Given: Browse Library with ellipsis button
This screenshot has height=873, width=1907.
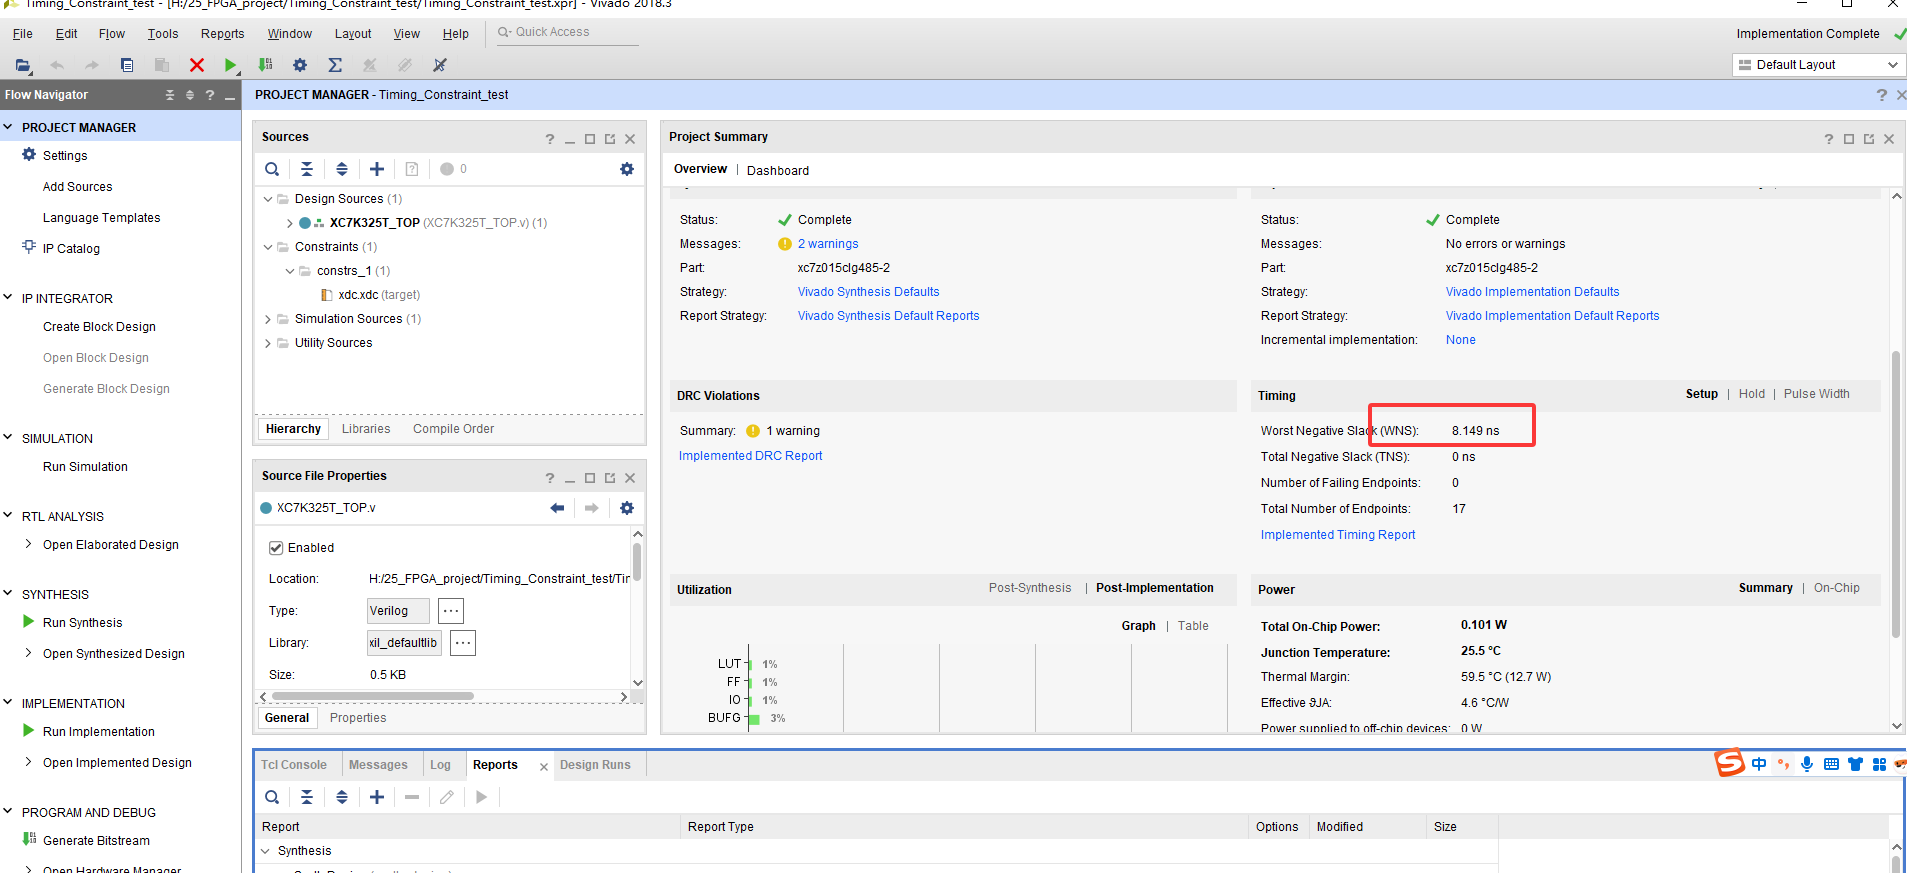Looking at the screenshot, I should (x=463, y=642).
